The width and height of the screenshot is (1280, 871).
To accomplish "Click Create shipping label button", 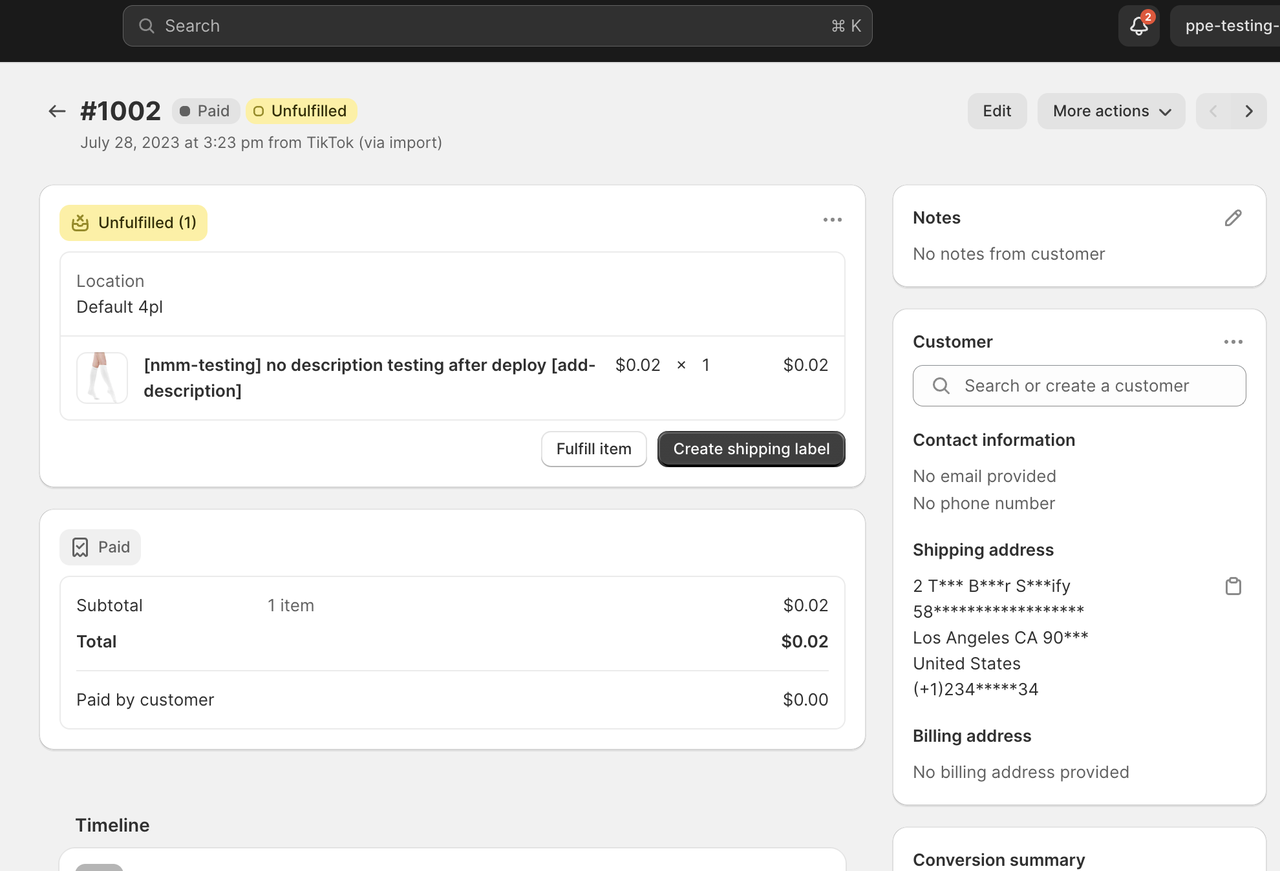I will [x=751, y=449].
